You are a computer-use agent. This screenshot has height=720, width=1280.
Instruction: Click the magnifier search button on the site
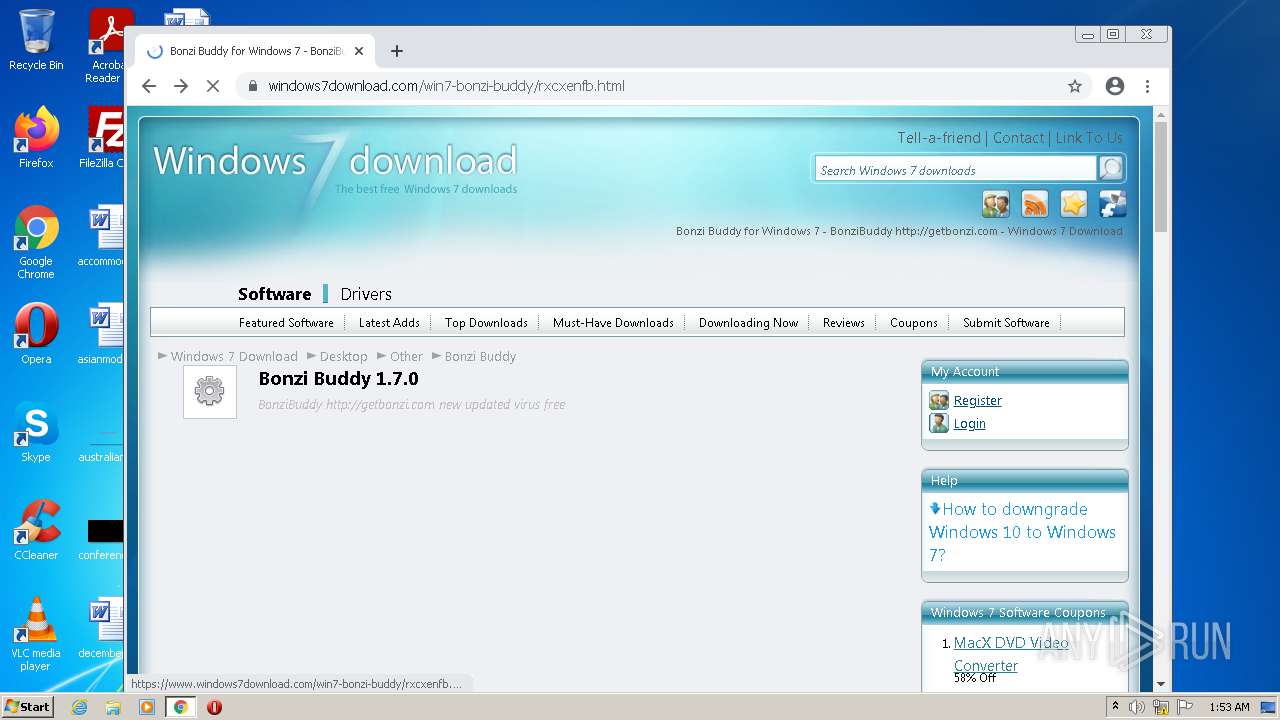(1111, 168)
